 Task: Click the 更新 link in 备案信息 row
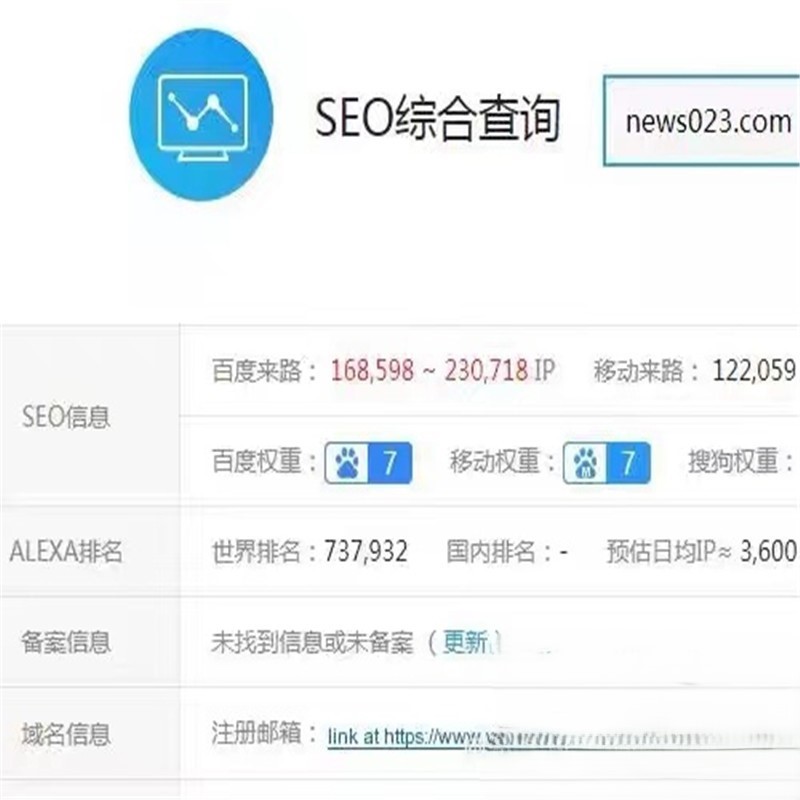coord(465,642)
